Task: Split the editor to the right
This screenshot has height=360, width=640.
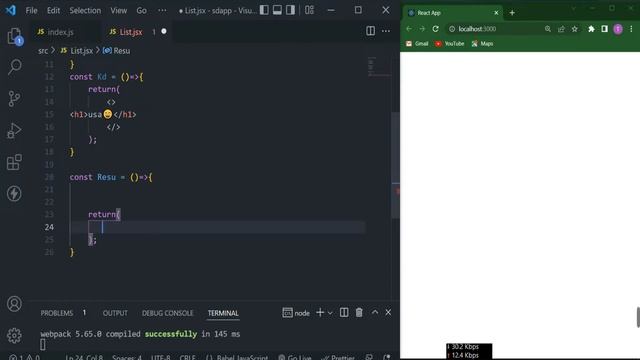Action: tap(370, 31)
